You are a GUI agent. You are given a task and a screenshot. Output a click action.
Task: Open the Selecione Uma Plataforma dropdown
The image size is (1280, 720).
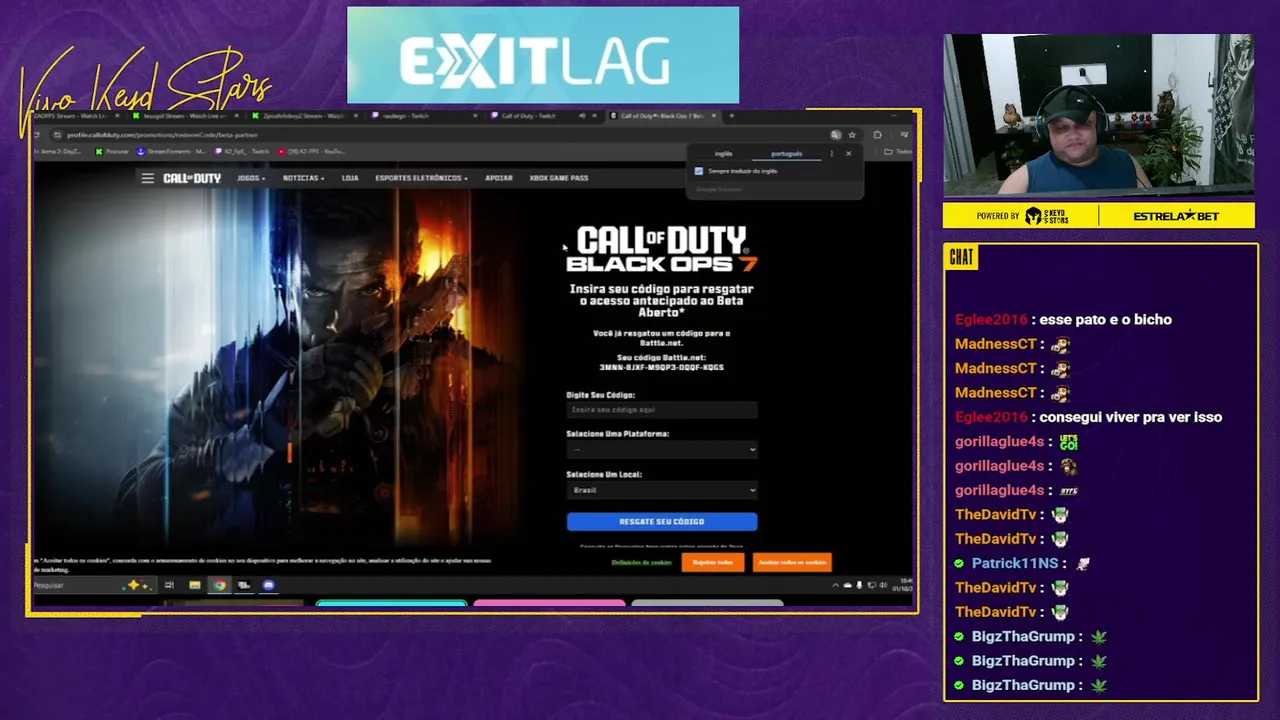coord(661,449)
